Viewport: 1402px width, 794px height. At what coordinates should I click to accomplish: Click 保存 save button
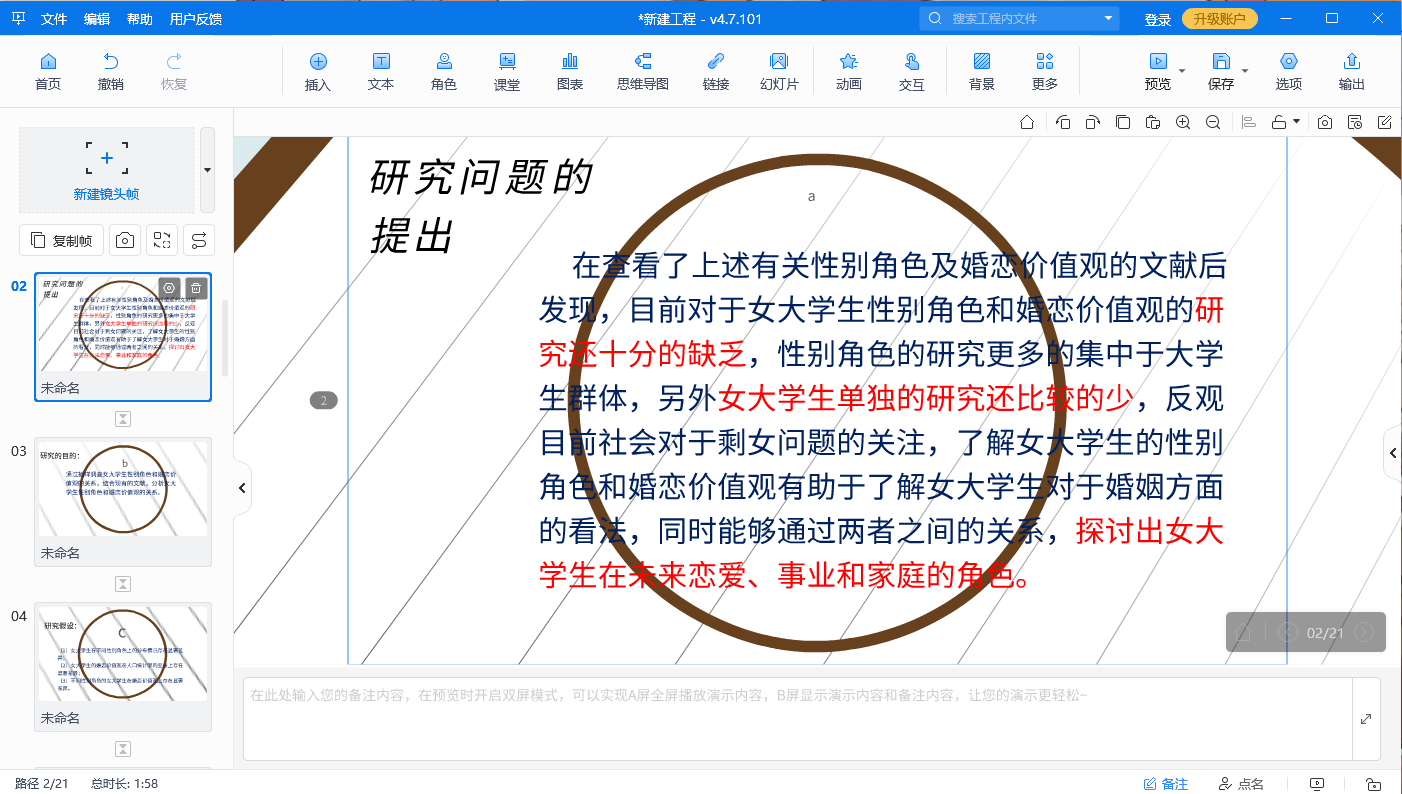pyautogui.click(x=1221, y=71)
